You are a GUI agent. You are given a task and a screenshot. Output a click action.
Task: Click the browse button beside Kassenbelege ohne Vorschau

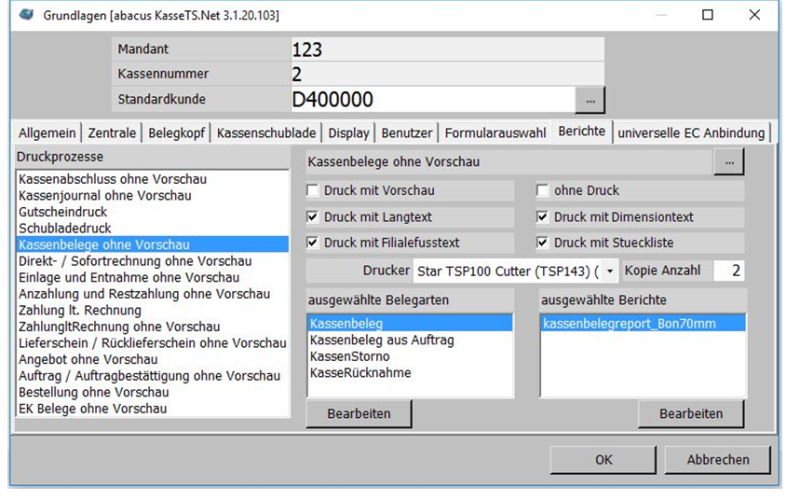pos(729,161)
